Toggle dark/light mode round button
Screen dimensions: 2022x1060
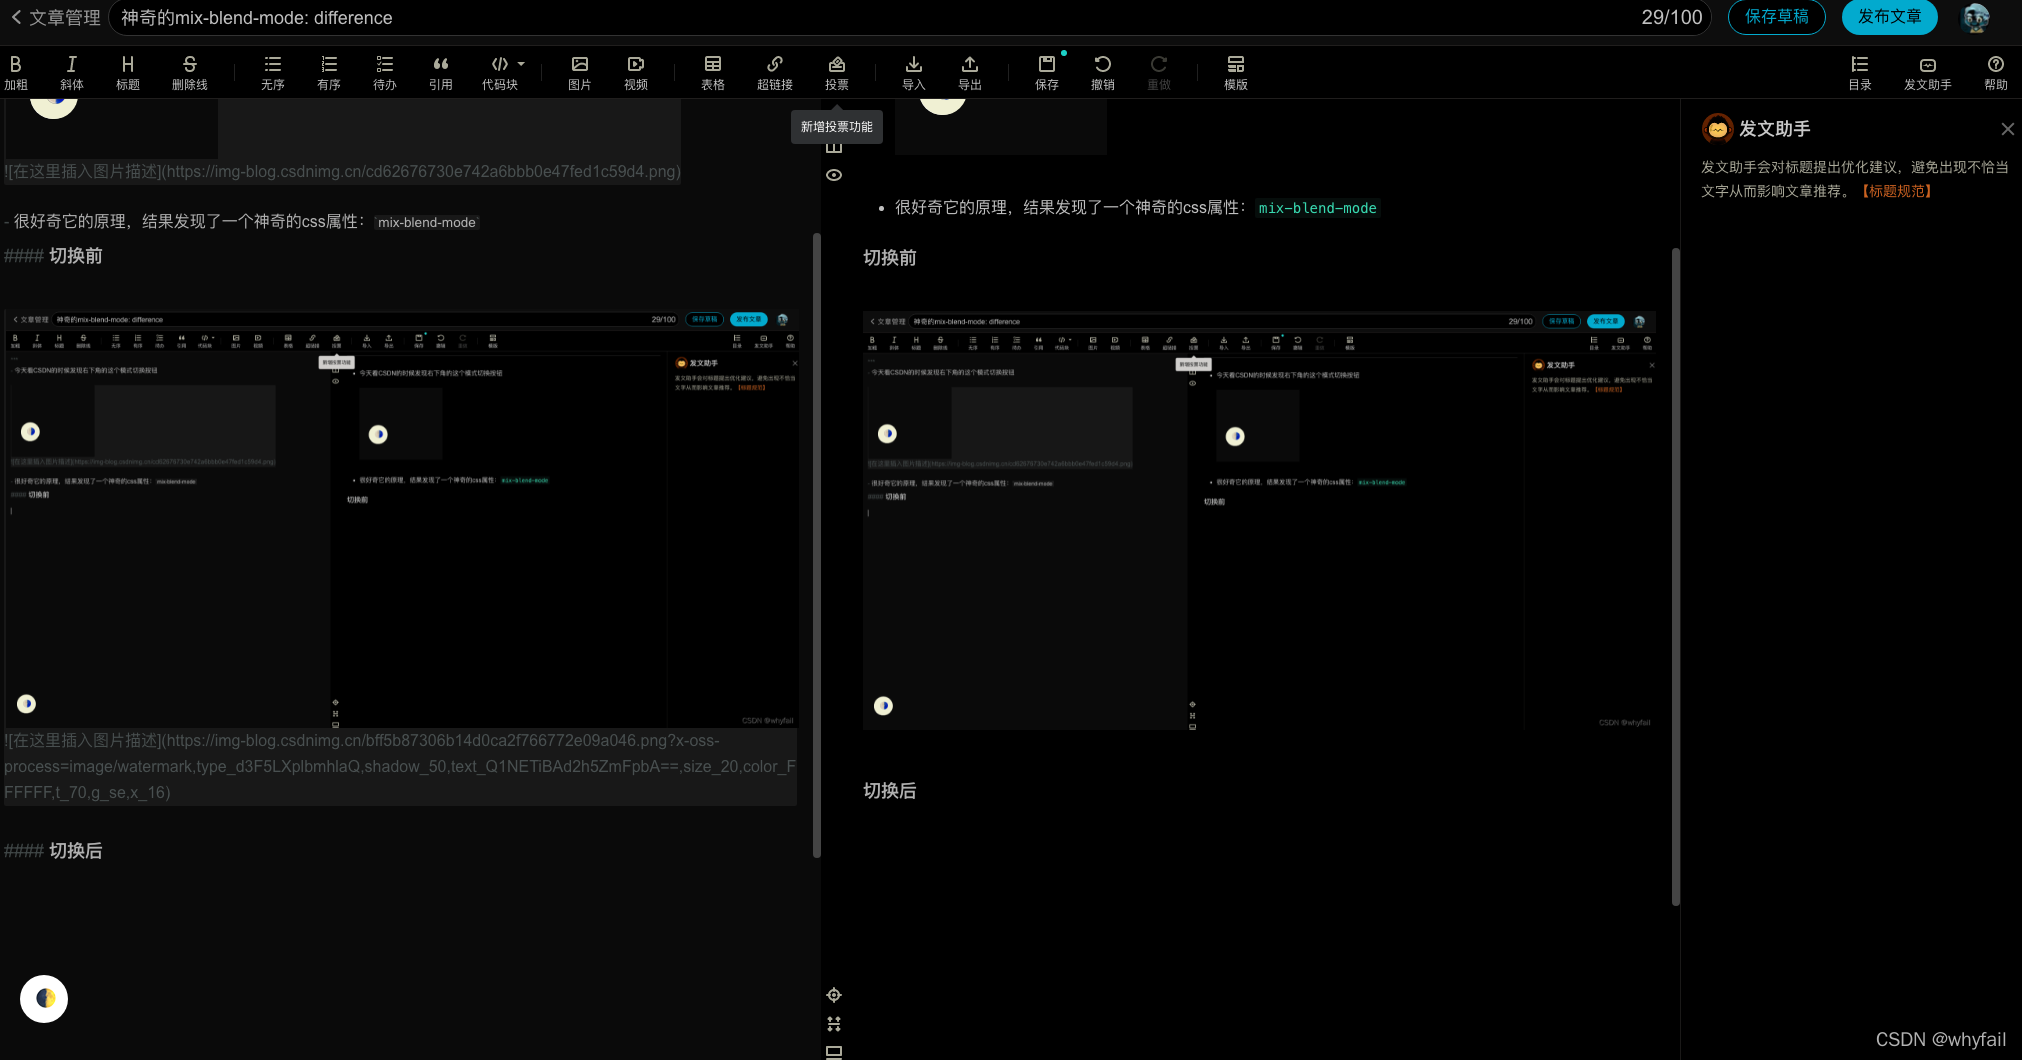44,998
